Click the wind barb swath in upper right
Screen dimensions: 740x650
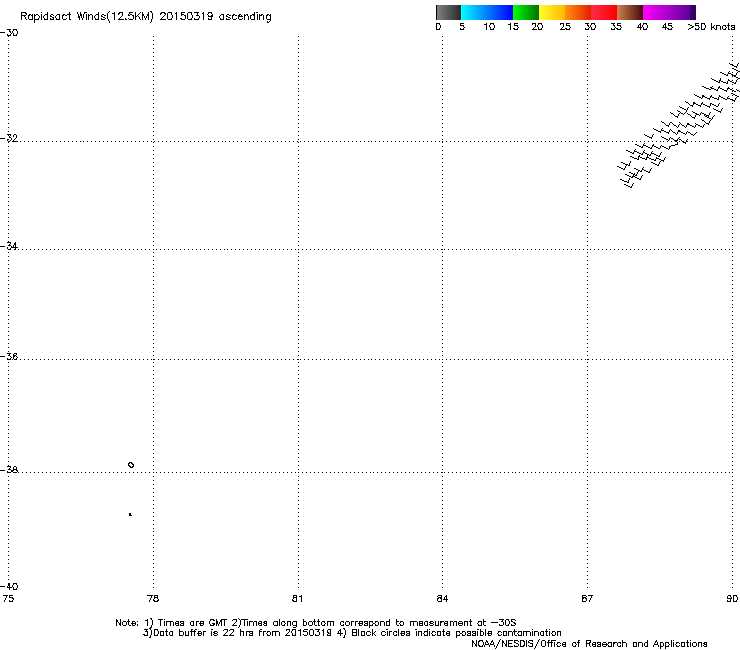[x=680, y=125]
